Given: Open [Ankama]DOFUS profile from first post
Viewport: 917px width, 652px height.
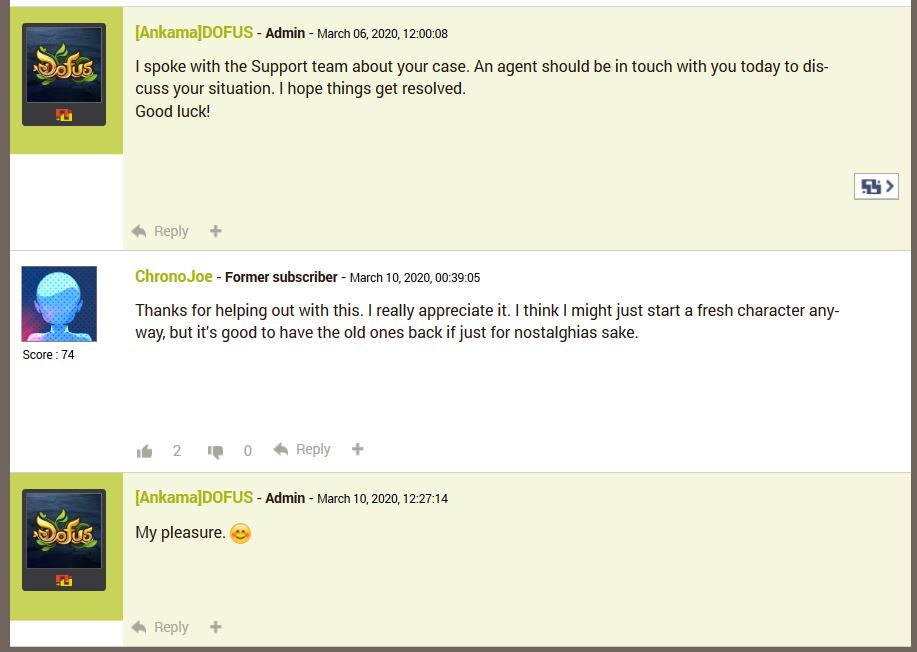Looking at the screenshot, I should click(x=194, y=32).
